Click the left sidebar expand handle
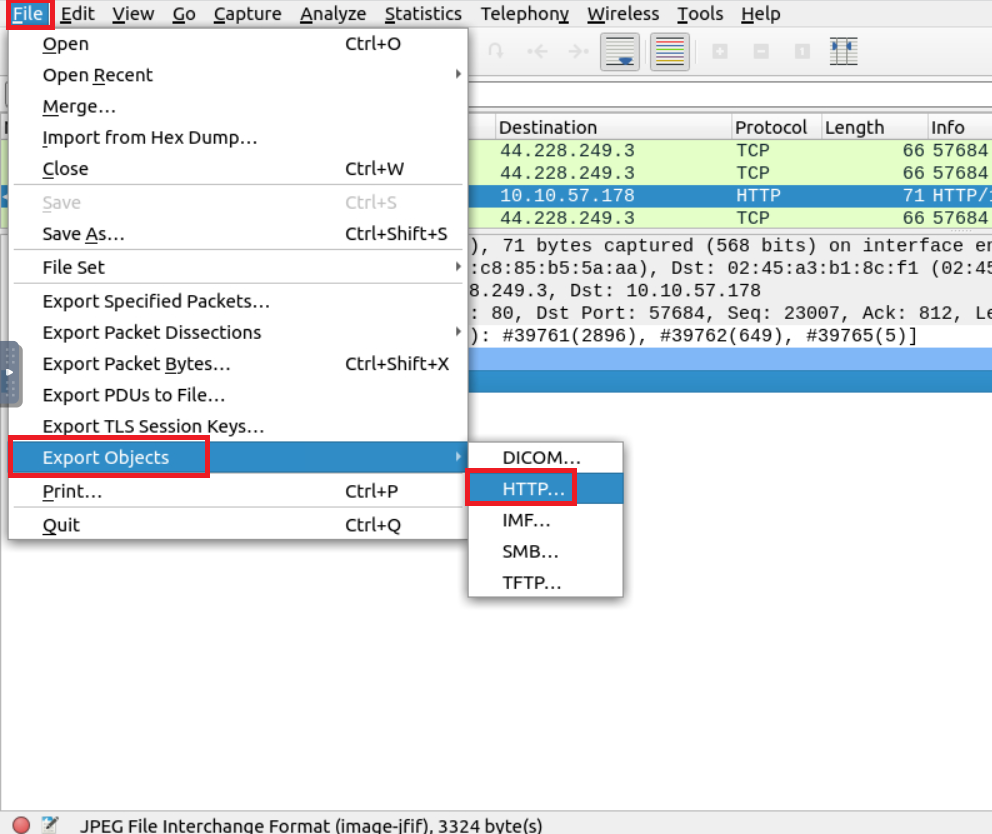 [10, 373]
